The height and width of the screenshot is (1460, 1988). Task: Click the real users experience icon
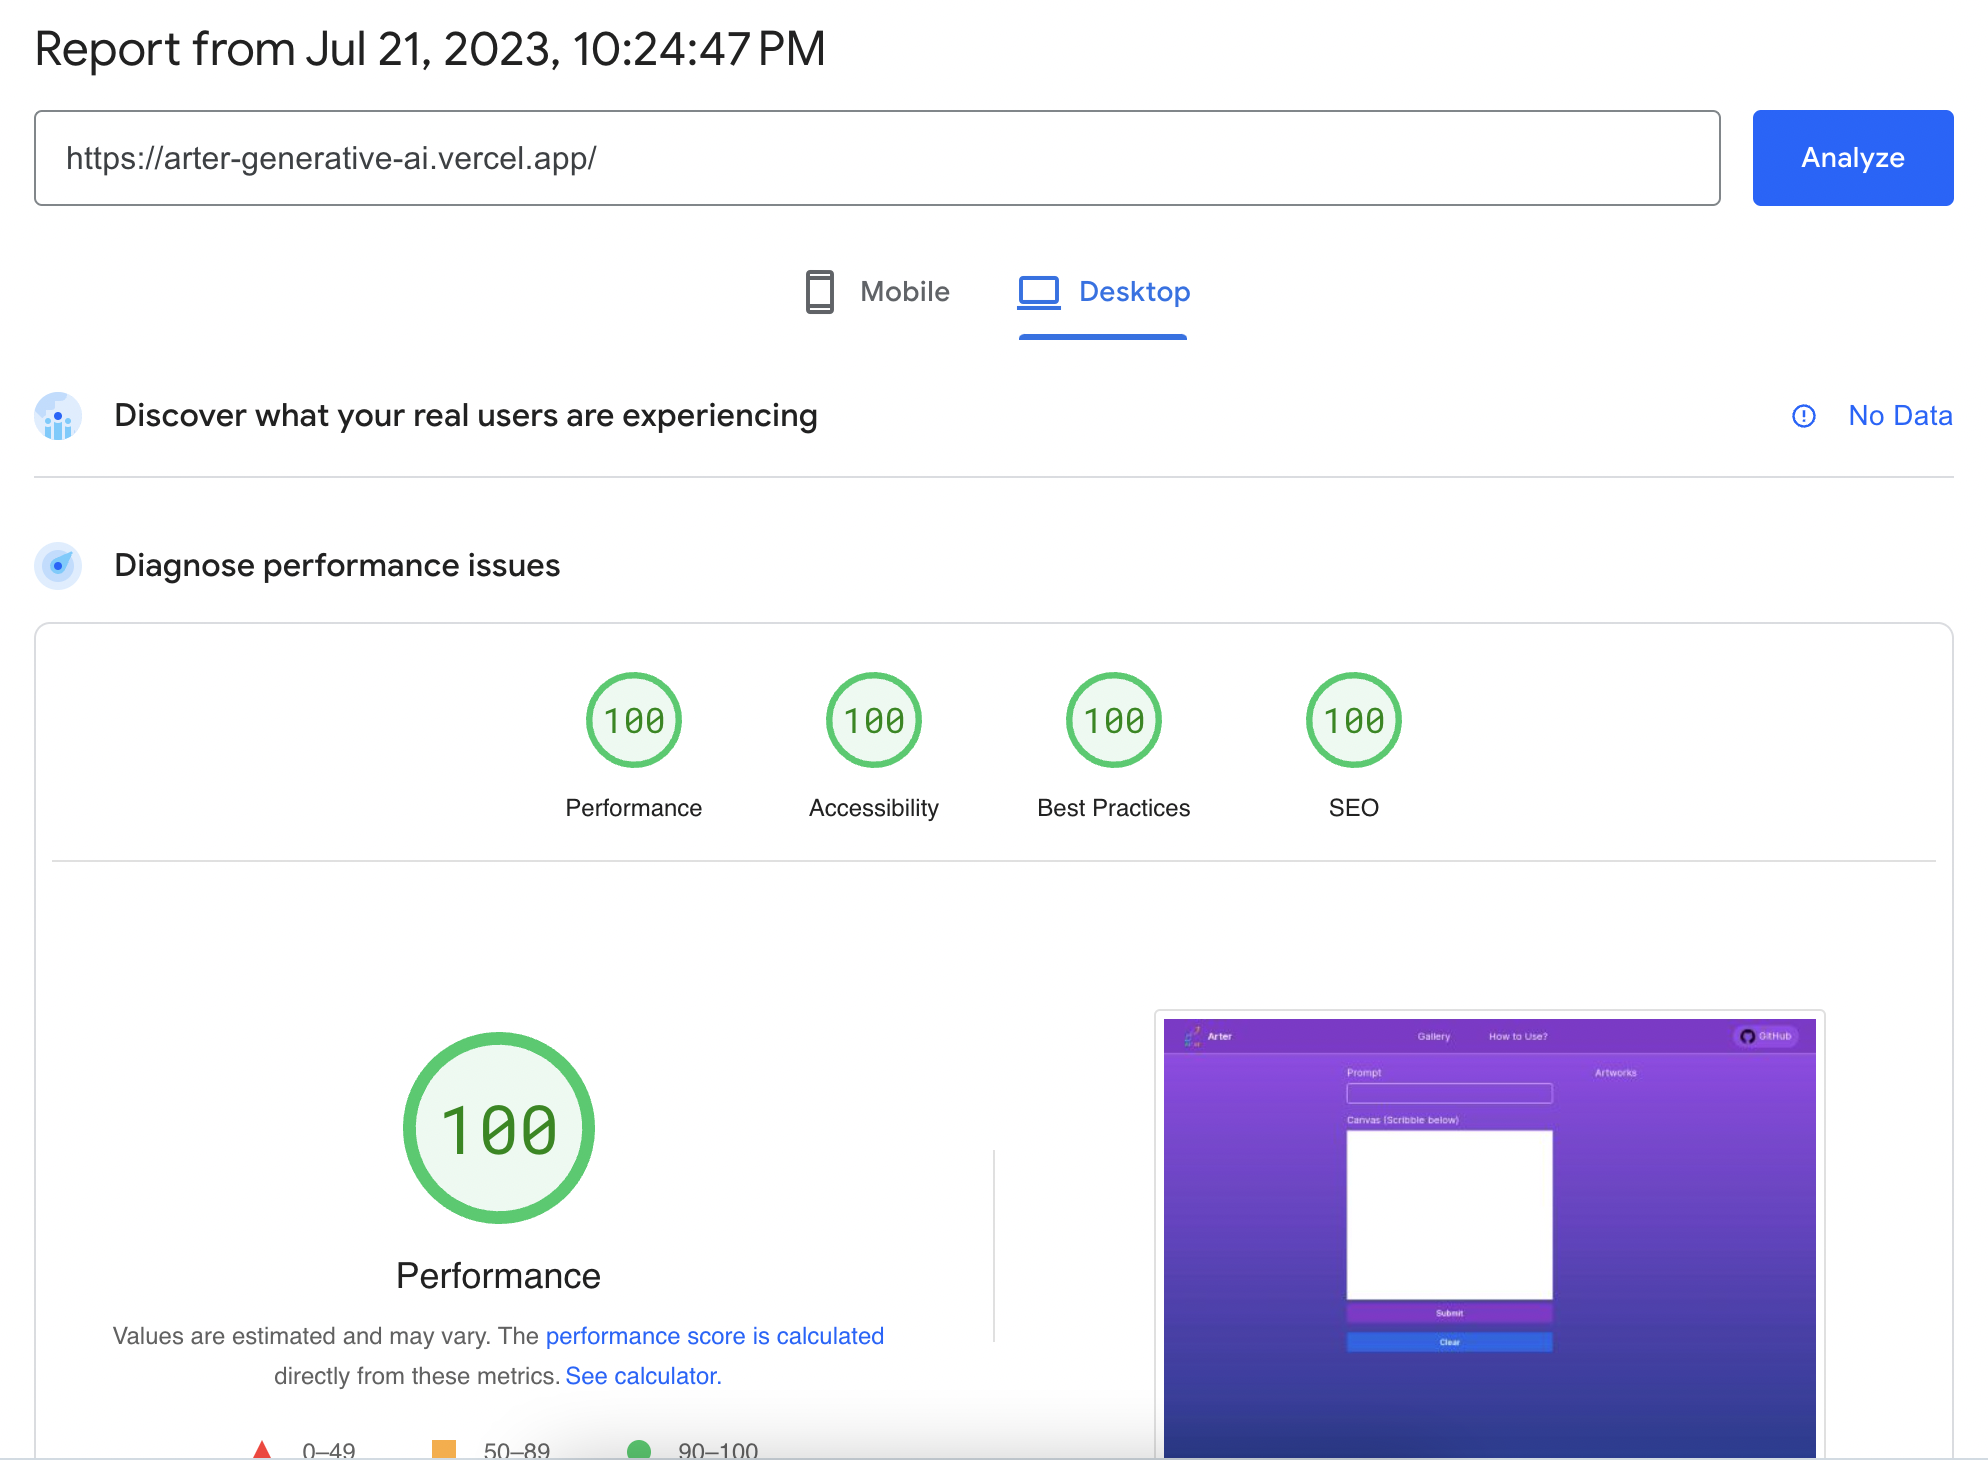pyautogui.click(x=58, y=416)
